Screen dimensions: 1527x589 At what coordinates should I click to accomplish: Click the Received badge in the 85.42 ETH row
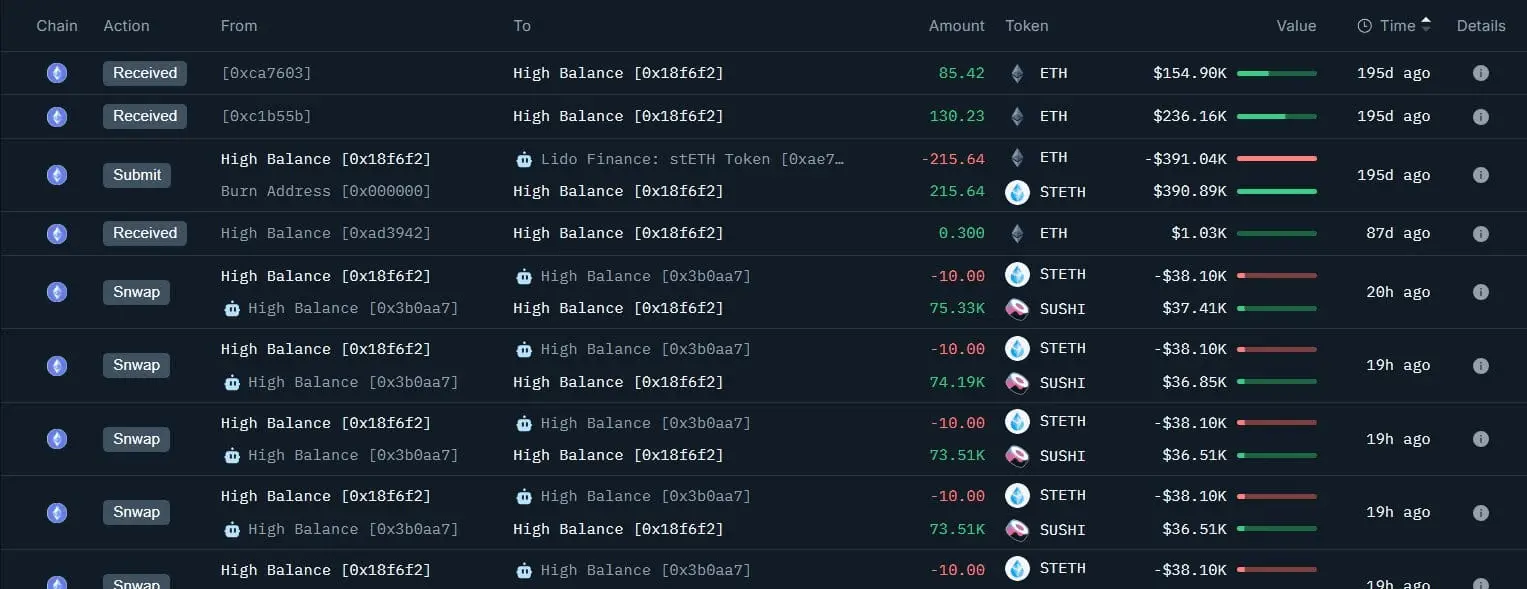tap(145, 73)
